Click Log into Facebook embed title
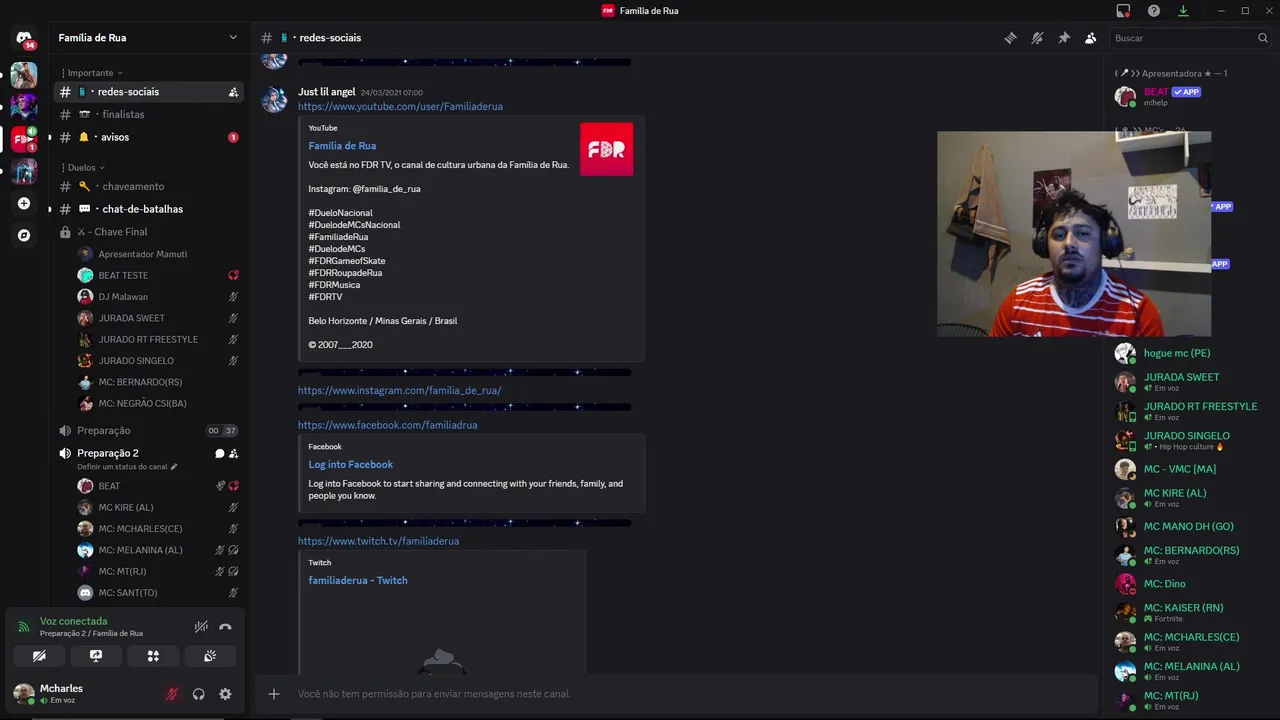1280x720 pixels. coord(350,464)
